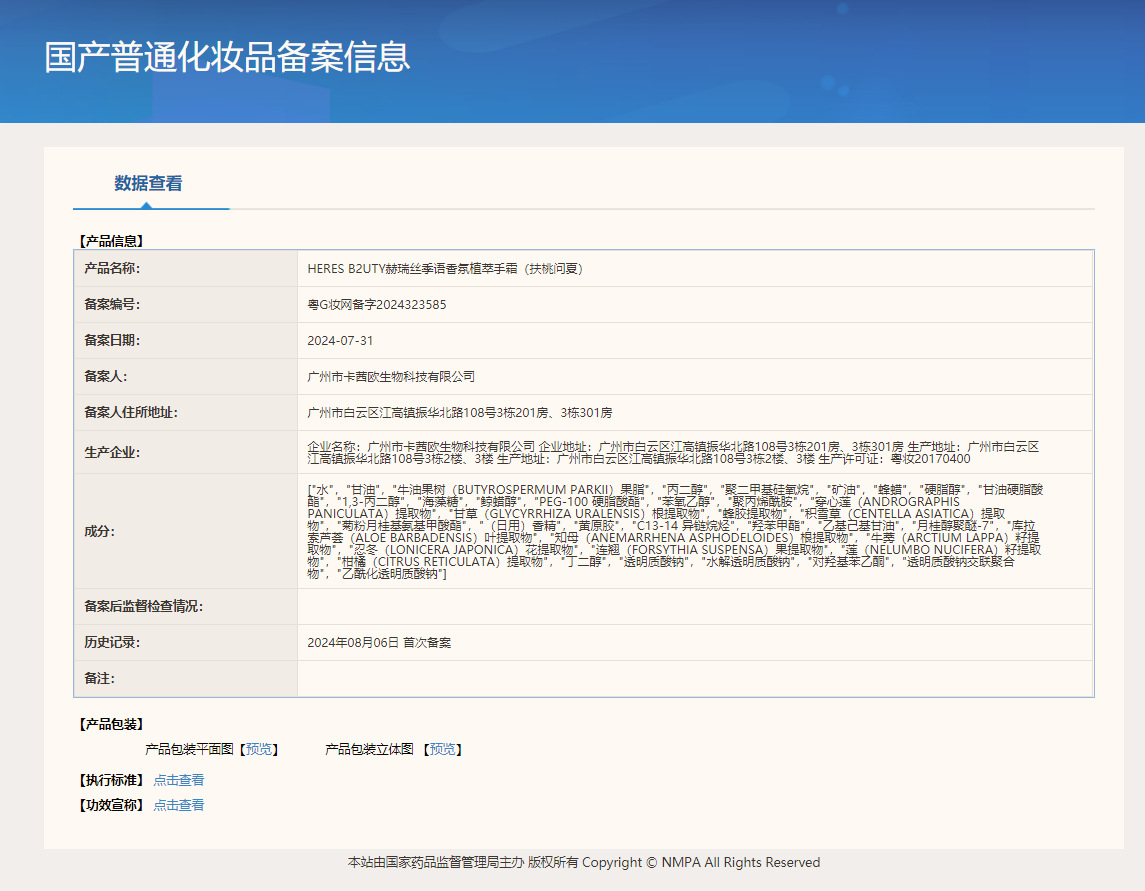Viewport: 1145px width, 891px height.
Task: Click the empty 备案后监督检查情况 value cell
Action: 694,606
